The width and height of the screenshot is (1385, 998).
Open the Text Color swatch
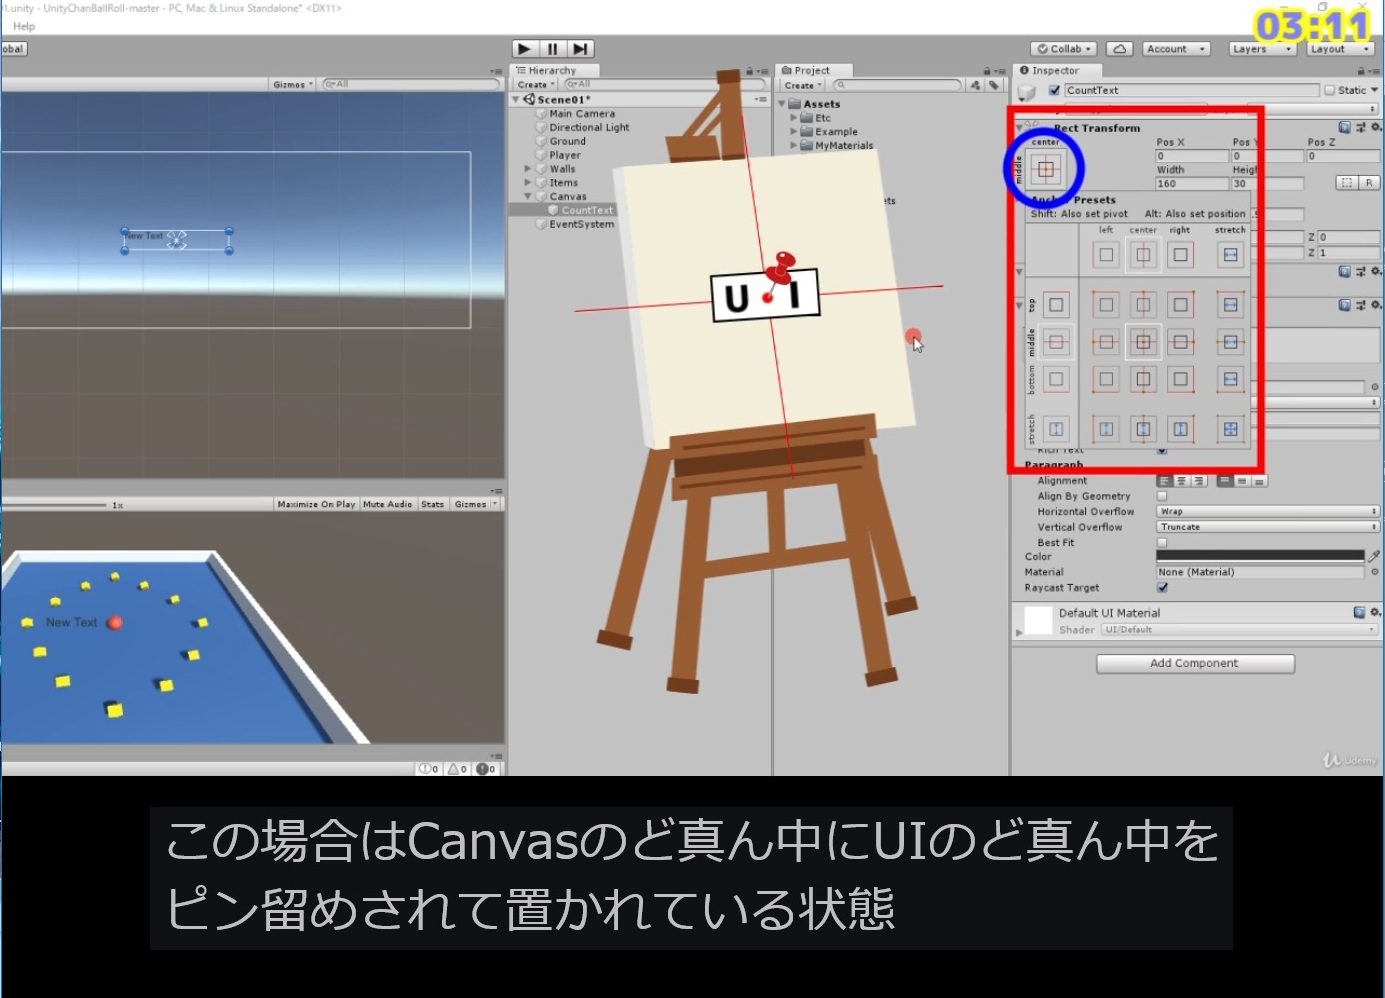tap(1261, 556)
